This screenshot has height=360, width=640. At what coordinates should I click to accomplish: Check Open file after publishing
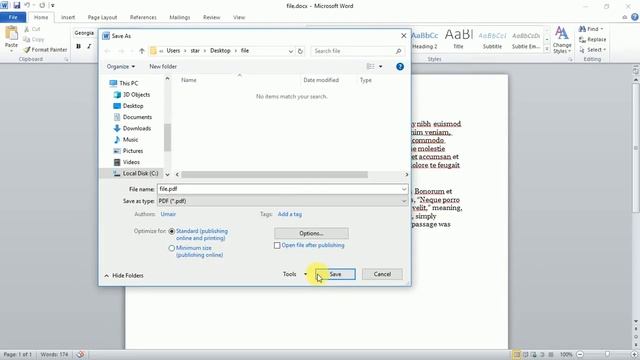277,245
